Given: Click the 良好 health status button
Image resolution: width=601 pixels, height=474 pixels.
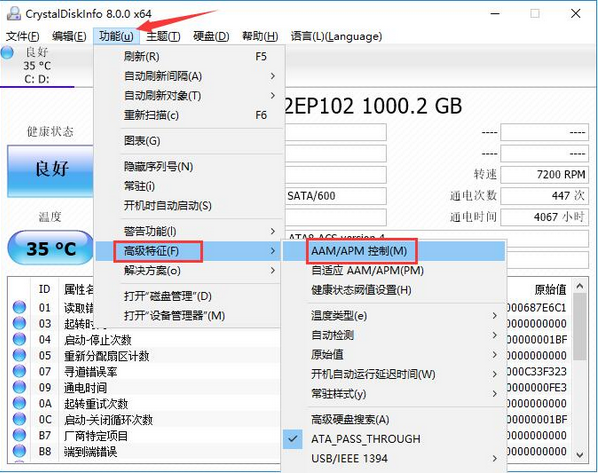Looking at the screenshot, I should tap(50, 171).
